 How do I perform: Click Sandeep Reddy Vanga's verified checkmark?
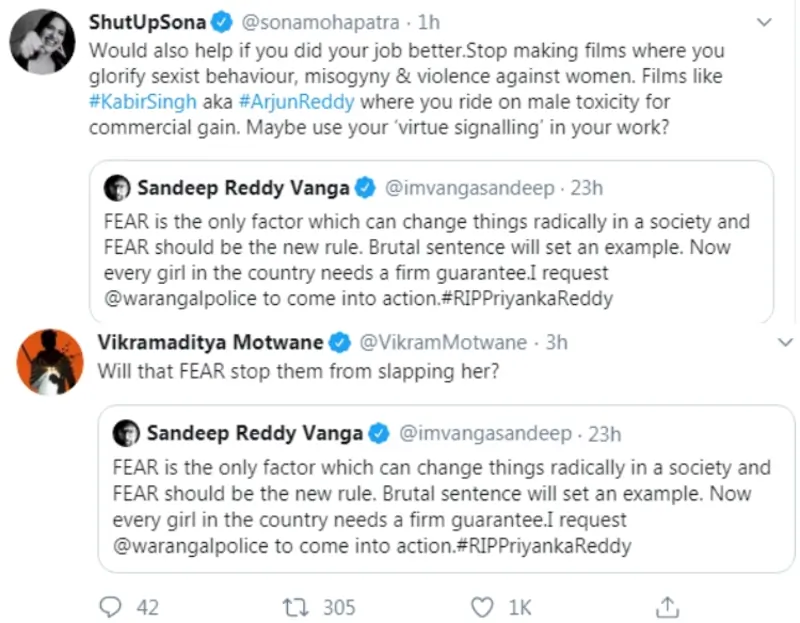pos(364,185)
